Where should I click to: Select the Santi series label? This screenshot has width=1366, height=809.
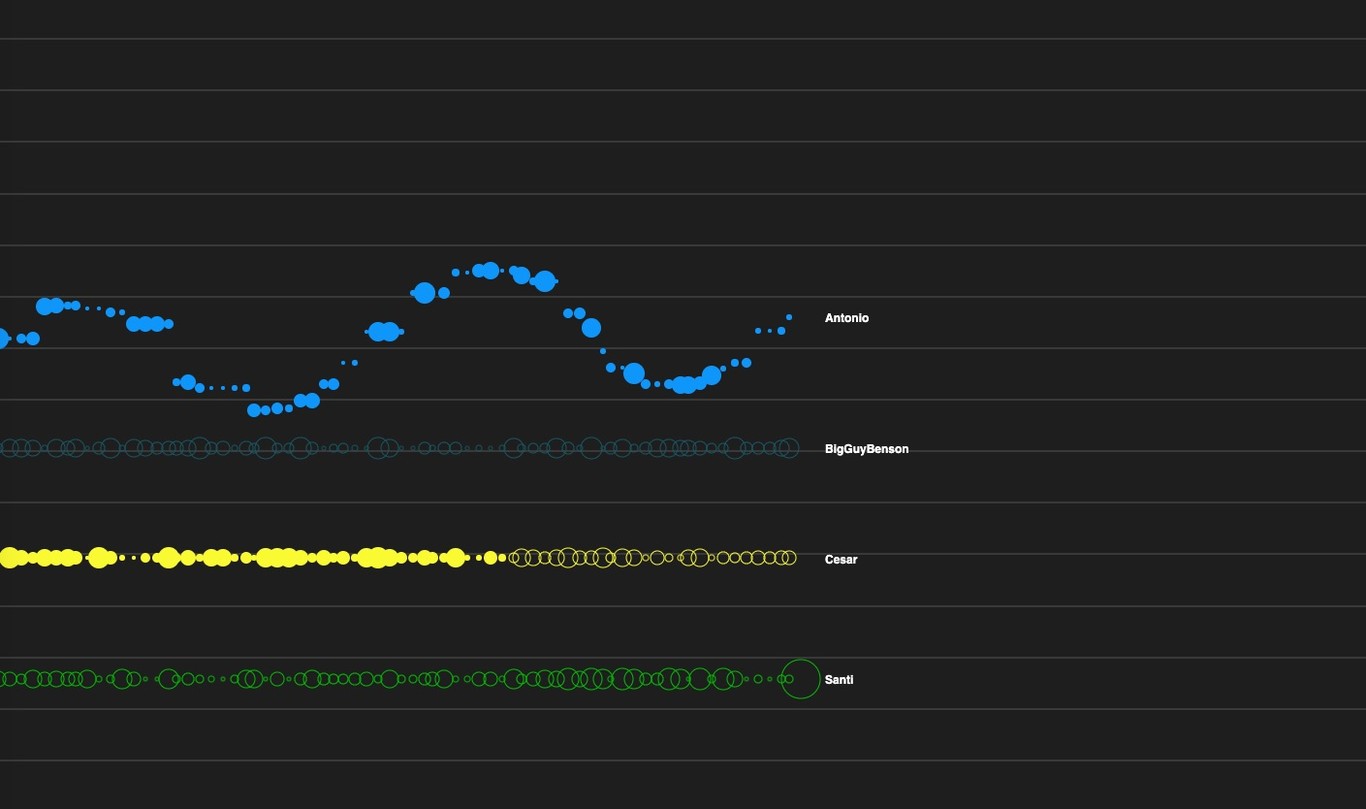click(838, 680)
